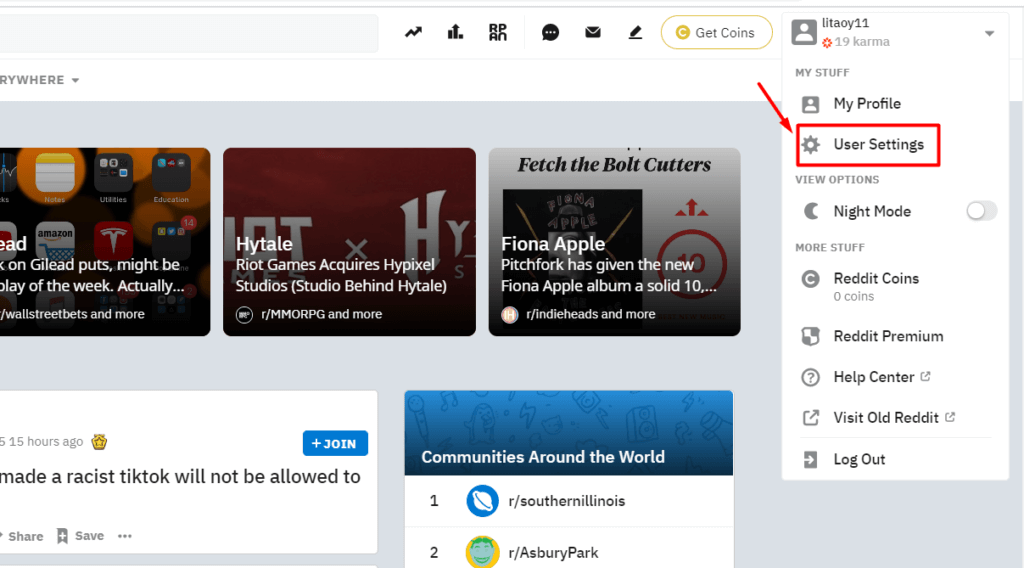The width and height of the screenshot is (1024, 568).
Task: Click the r/MMORPG community icon
Action: click(244, 315)
